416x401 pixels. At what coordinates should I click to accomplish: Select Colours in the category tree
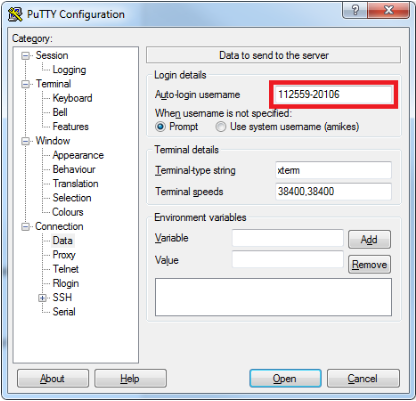[68, 212]
